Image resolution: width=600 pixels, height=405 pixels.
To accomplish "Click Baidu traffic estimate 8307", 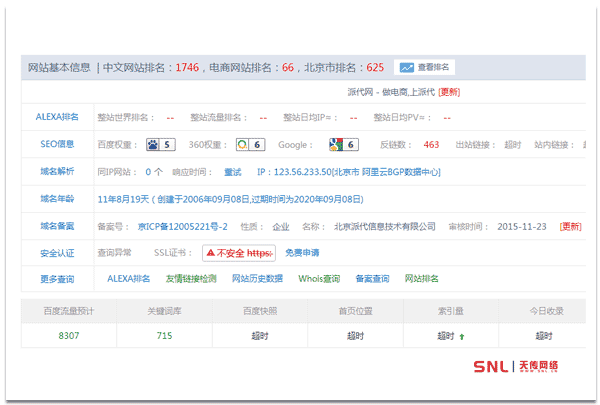I will pos(68,336).
